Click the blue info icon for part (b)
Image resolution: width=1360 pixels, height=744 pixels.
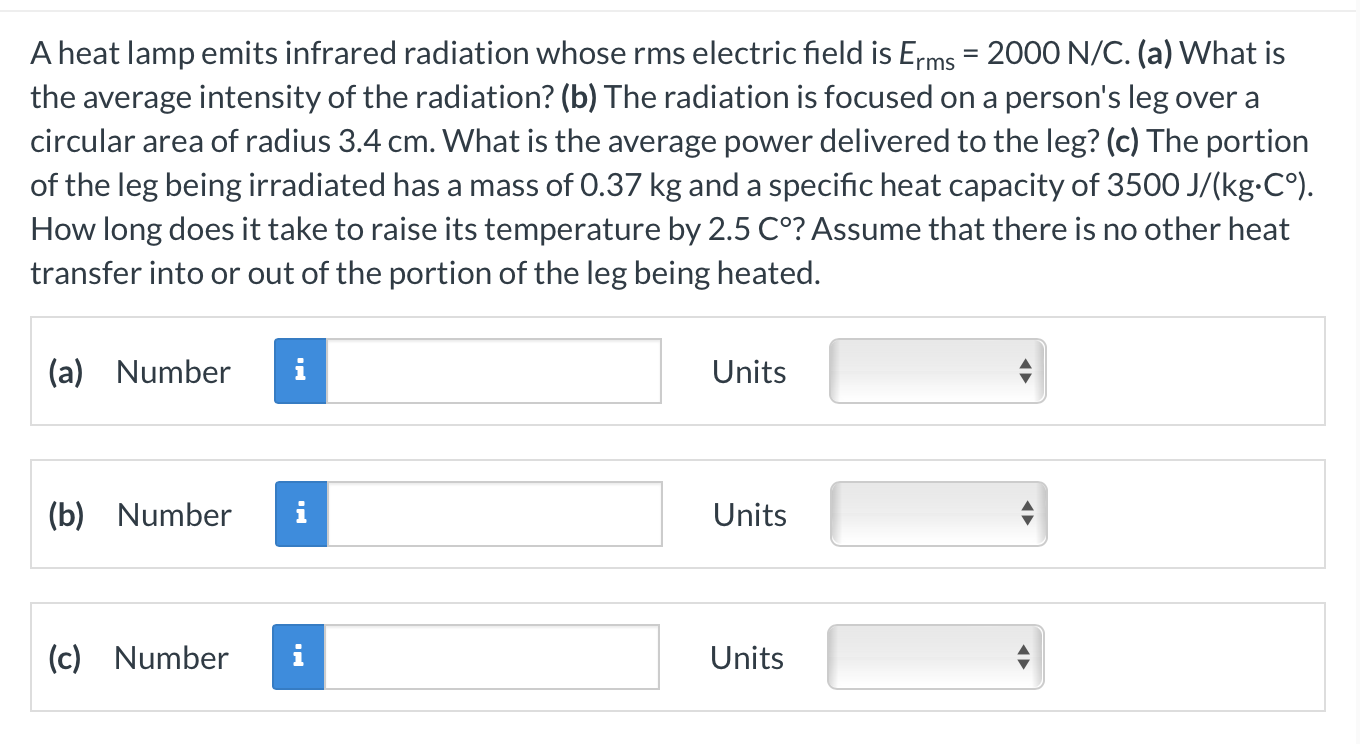click(299, 514)
